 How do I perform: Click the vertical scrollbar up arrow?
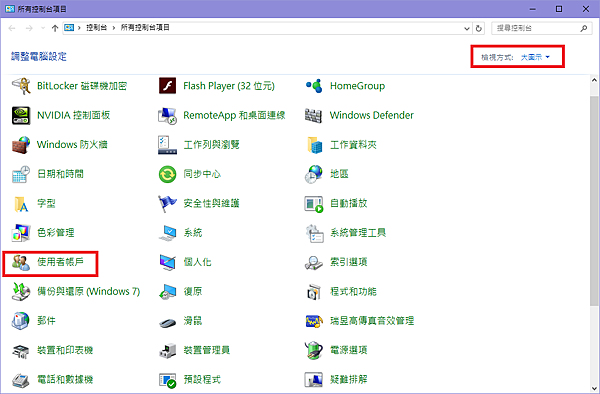(594, 80)
